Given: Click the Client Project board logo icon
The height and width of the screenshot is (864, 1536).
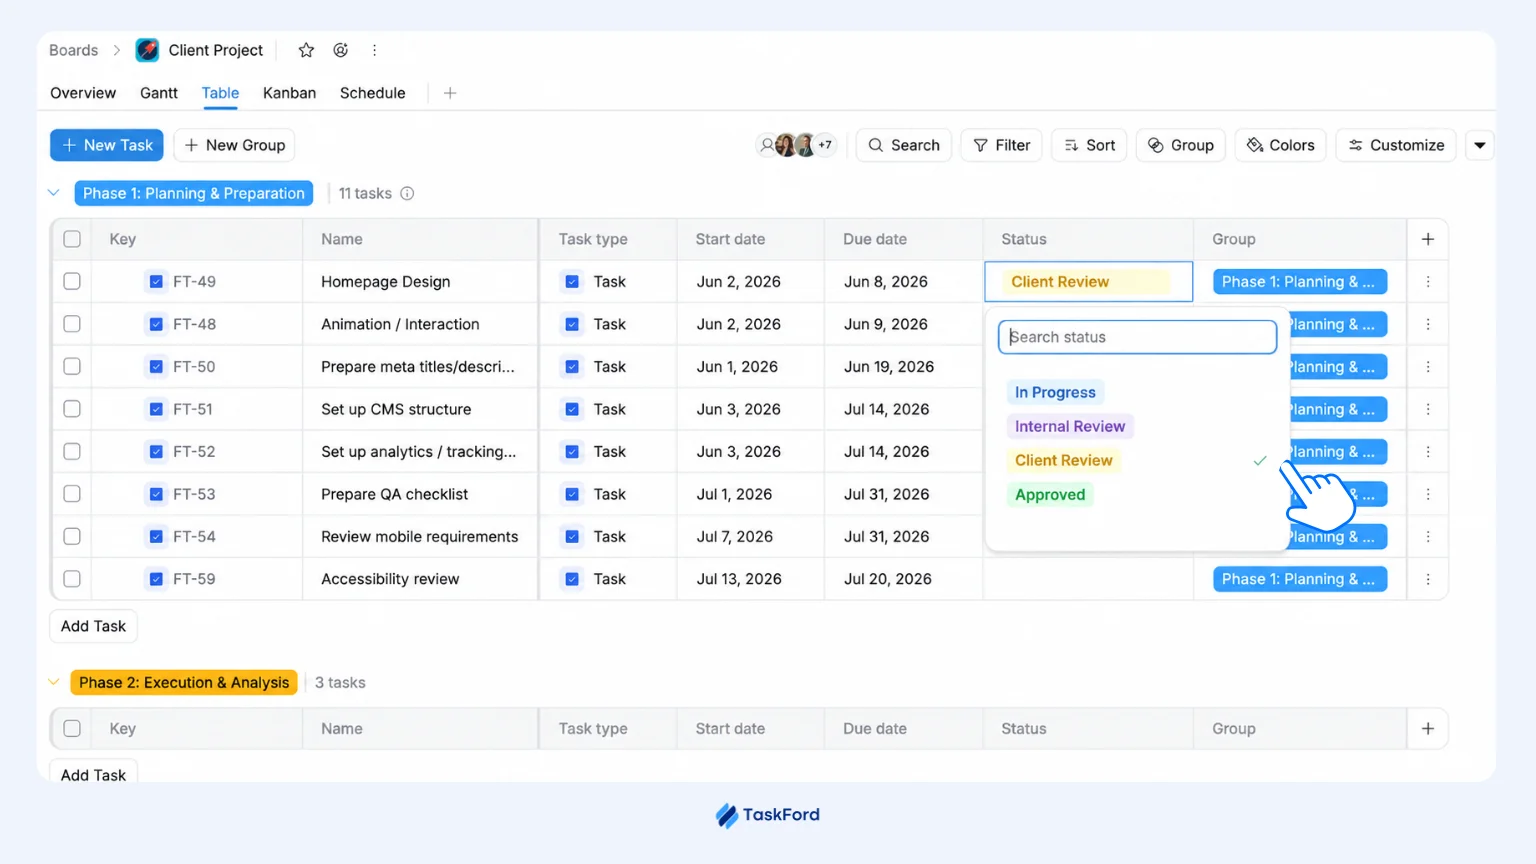Looking at the screenshot, I should click(x=147, y=50).
